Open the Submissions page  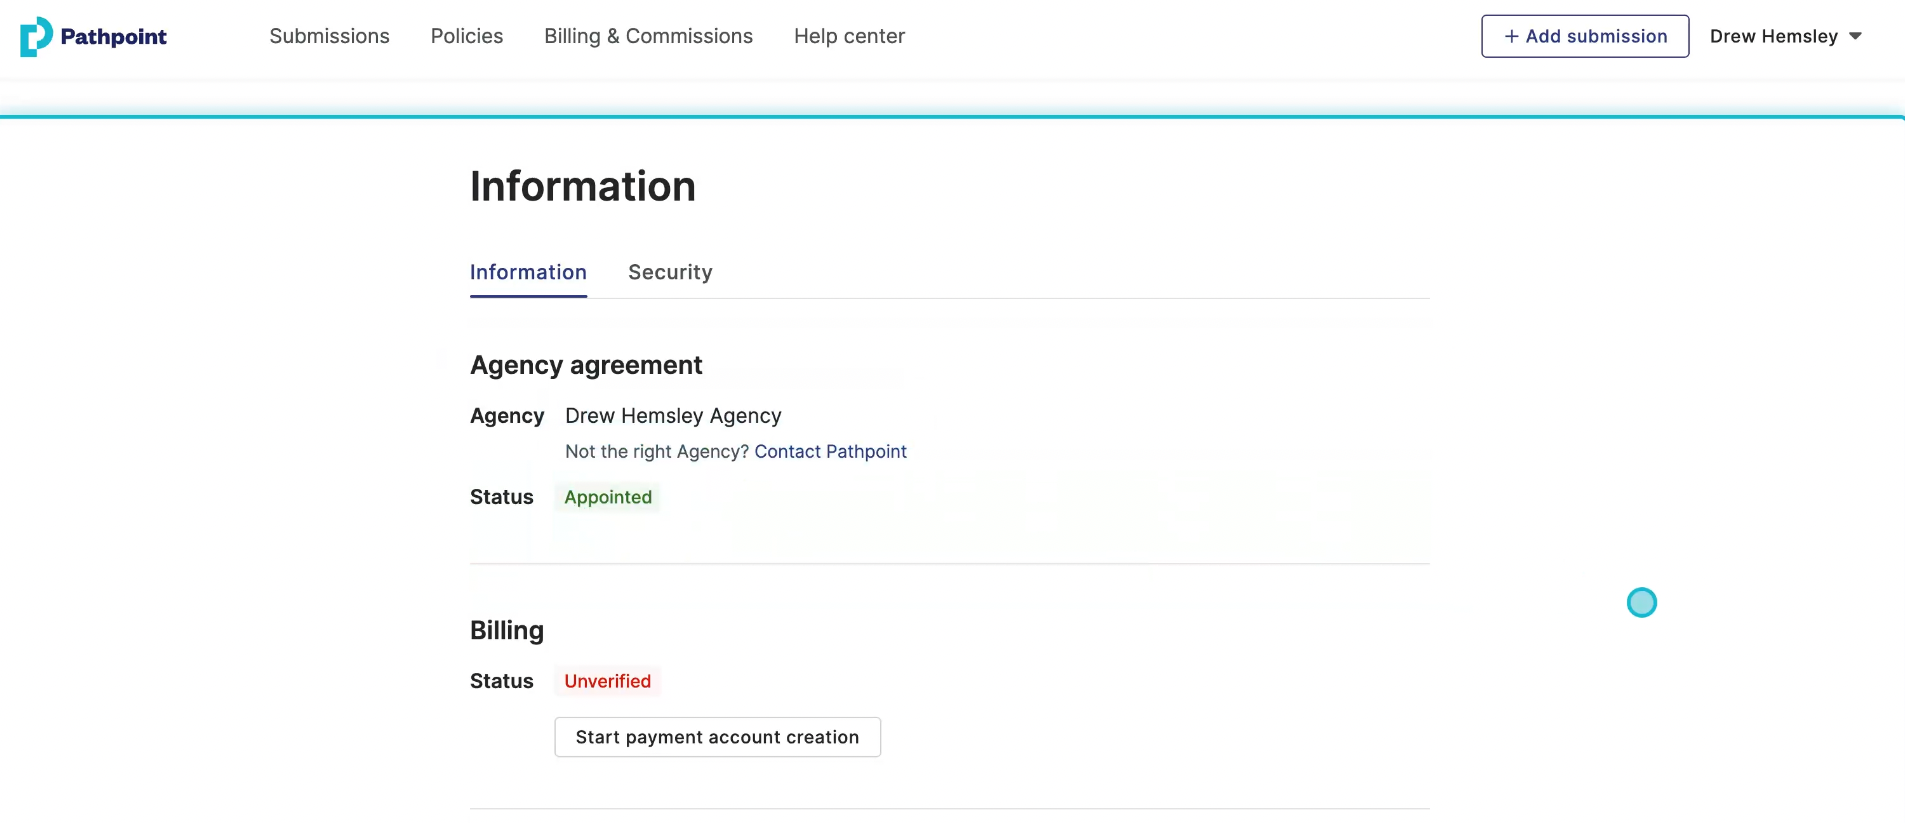[x=329, y=36]
